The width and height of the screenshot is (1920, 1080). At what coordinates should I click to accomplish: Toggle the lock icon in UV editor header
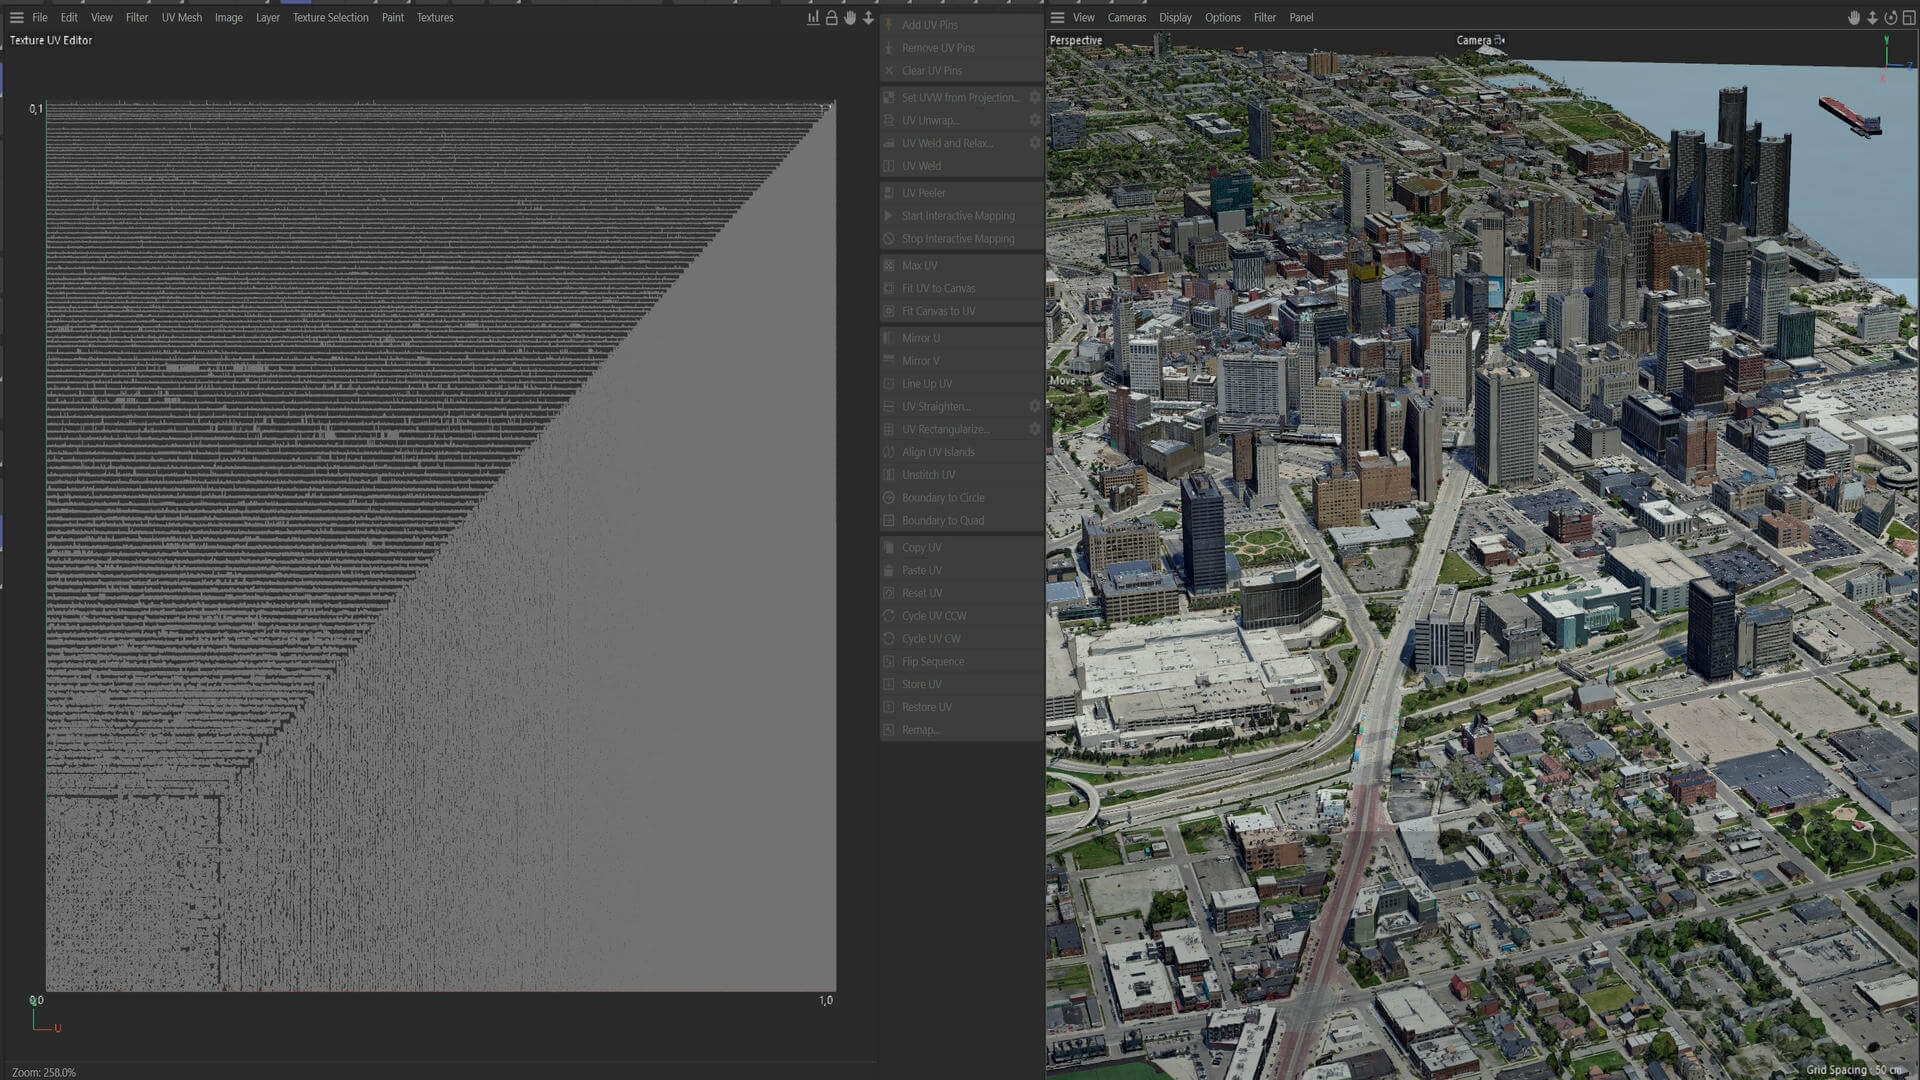click(831, 18)
